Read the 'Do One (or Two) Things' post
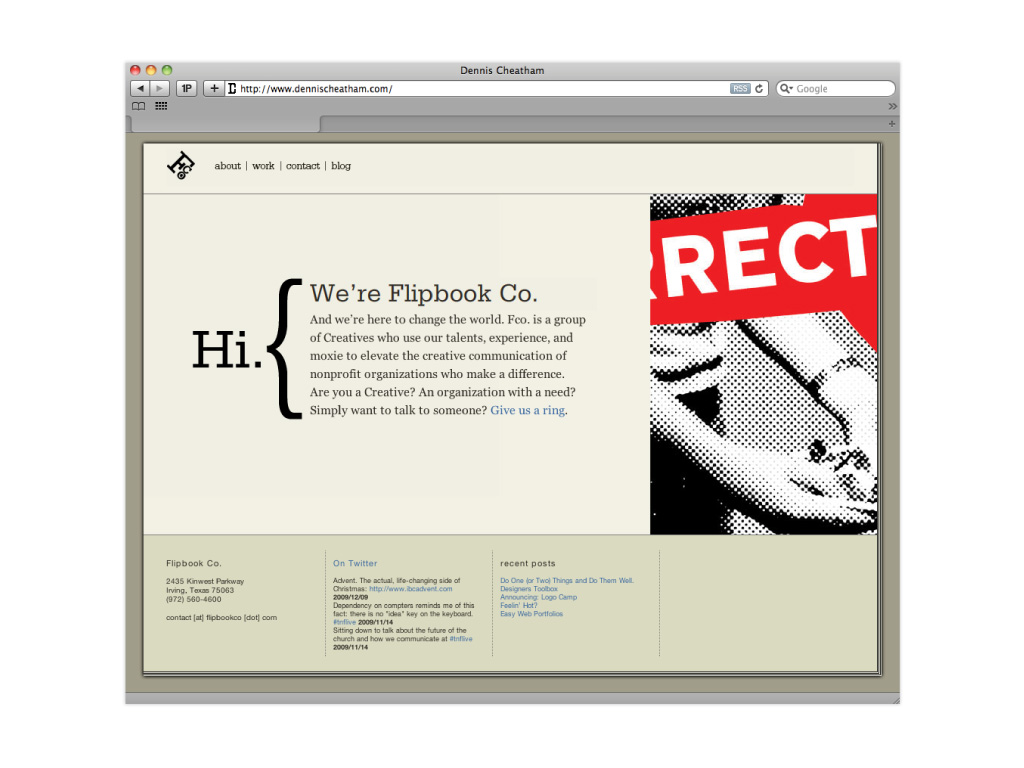1024x768 pixels. (567, 580)
